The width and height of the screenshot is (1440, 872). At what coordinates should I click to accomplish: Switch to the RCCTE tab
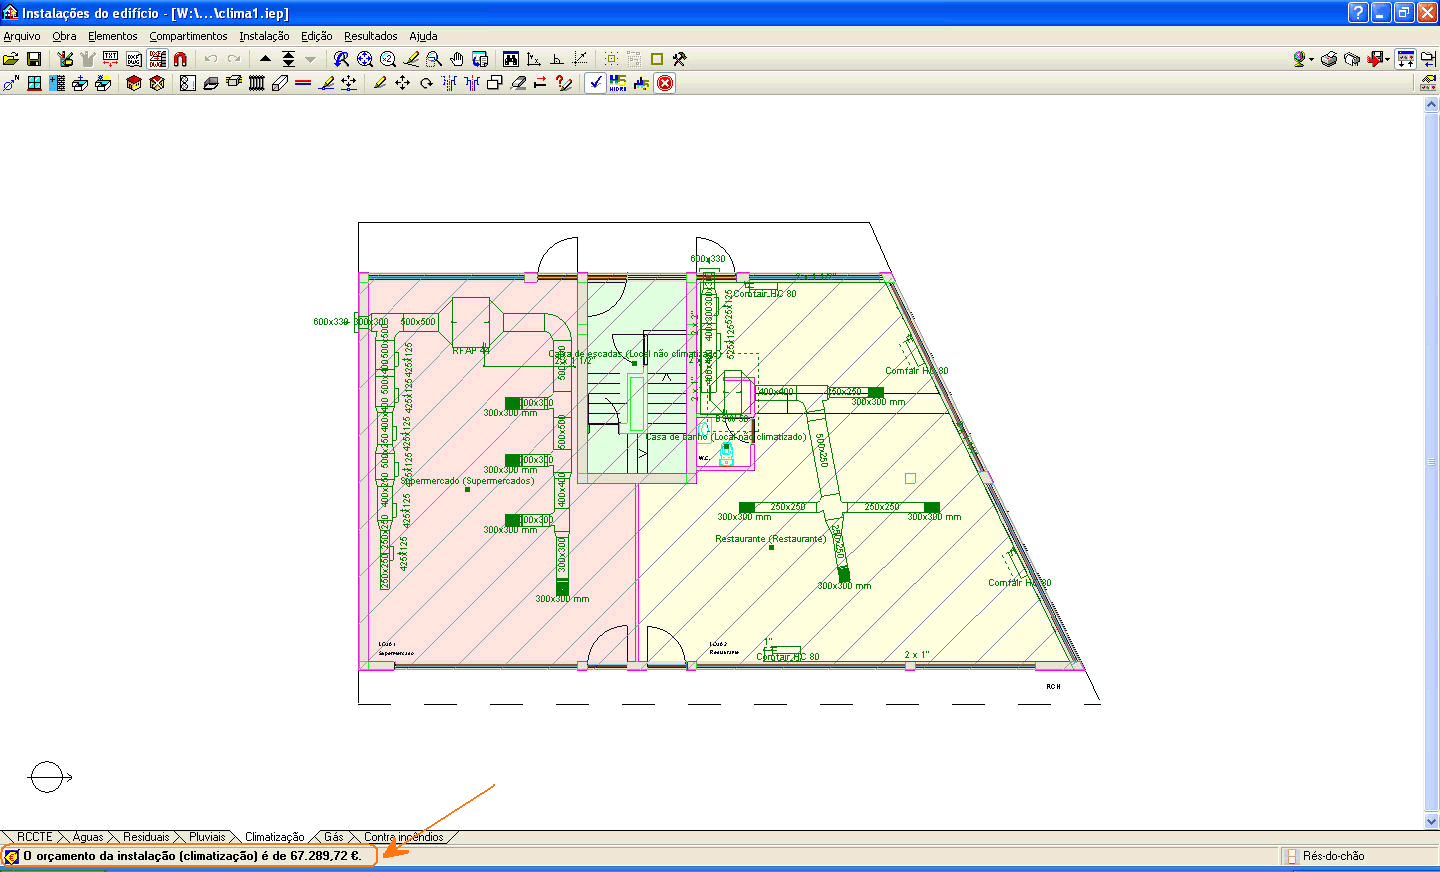click(x=34, y=837)
